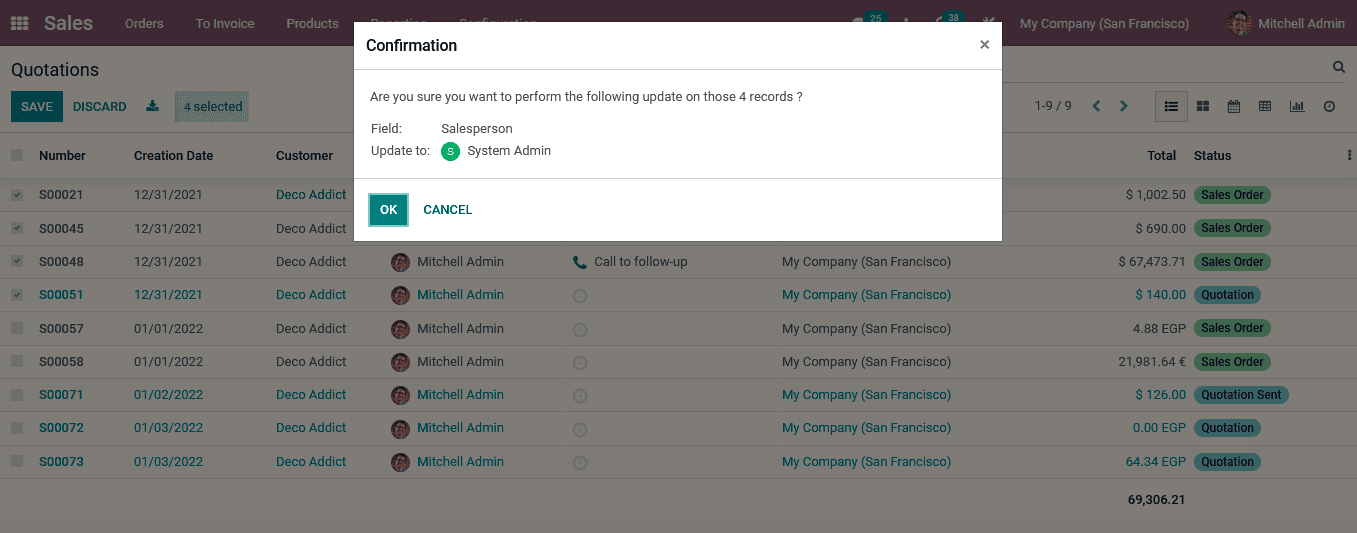Switch to the Kanban view icon
Image resolution: width=1357 pixels, height=533 pixels.
point(1203,106)
